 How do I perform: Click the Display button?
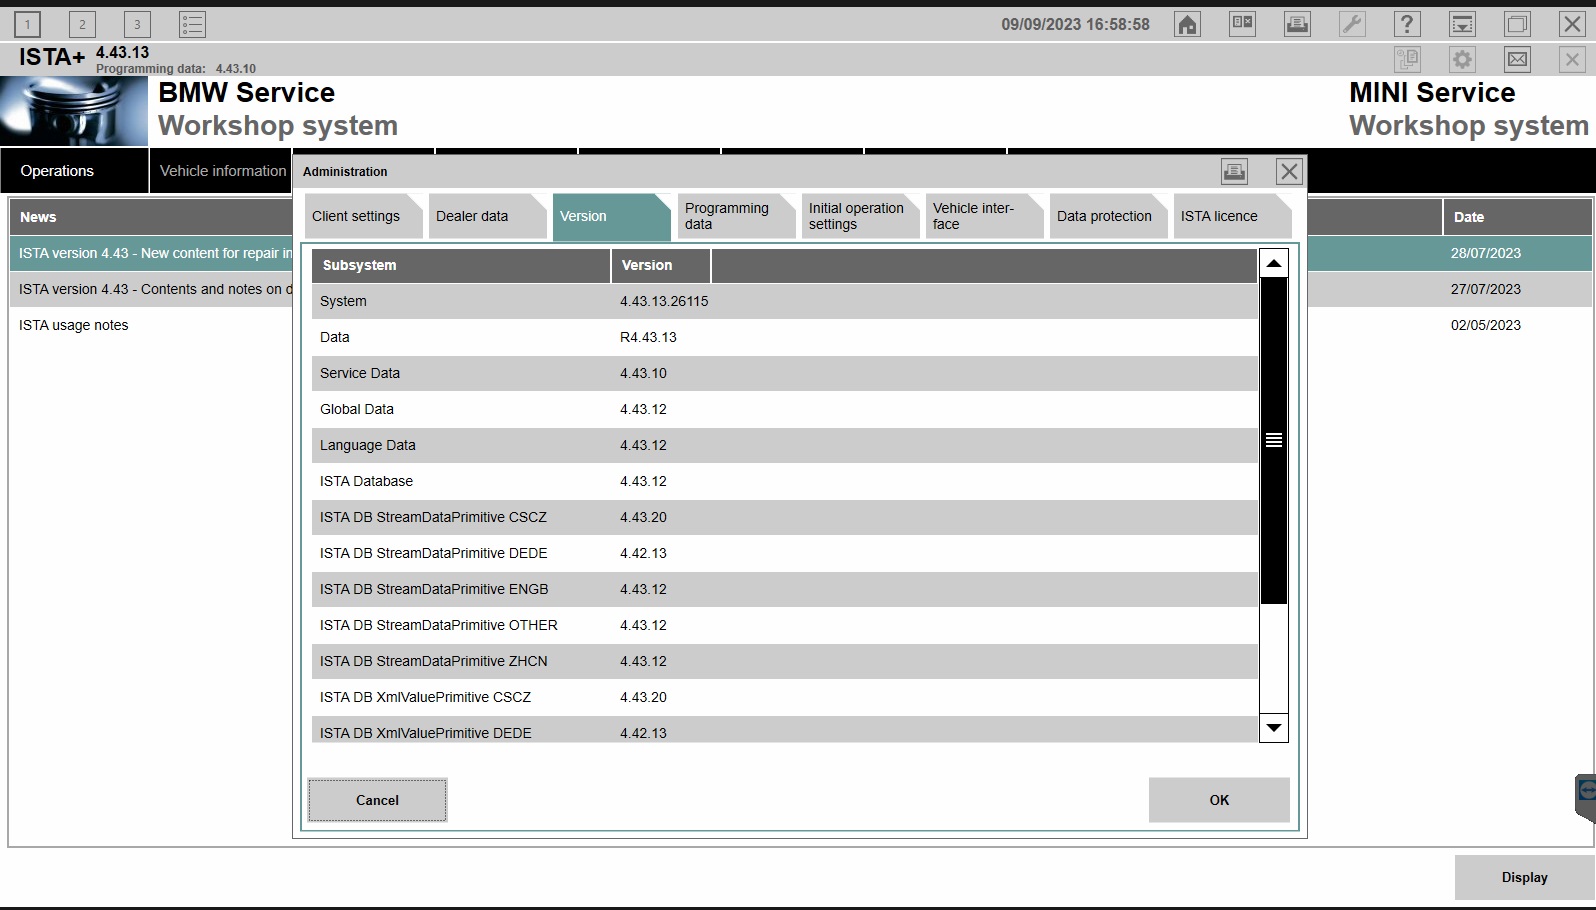point(1524,877)
